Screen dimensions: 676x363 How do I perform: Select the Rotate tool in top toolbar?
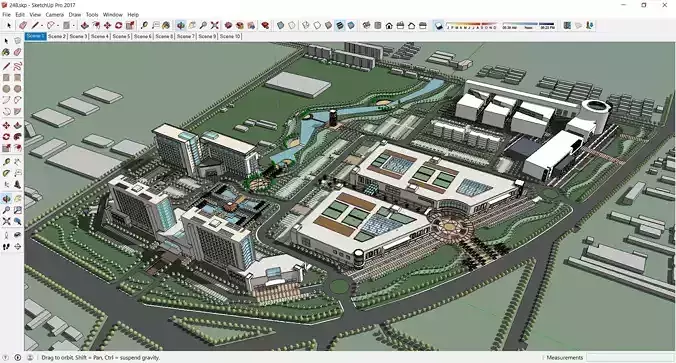pyautogui.click(x=119, y=25)
